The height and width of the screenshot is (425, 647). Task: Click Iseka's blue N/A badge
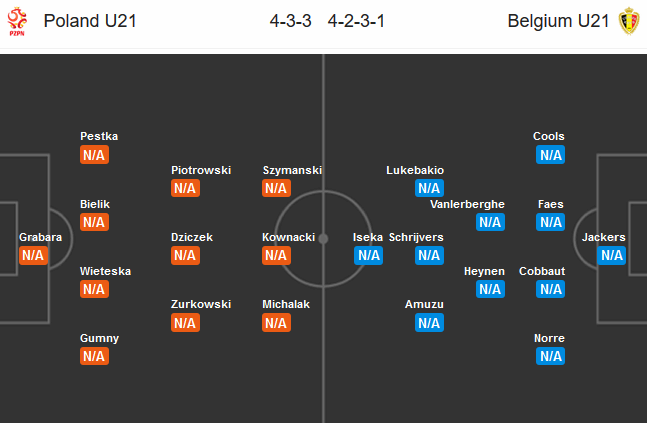(368, 255)
